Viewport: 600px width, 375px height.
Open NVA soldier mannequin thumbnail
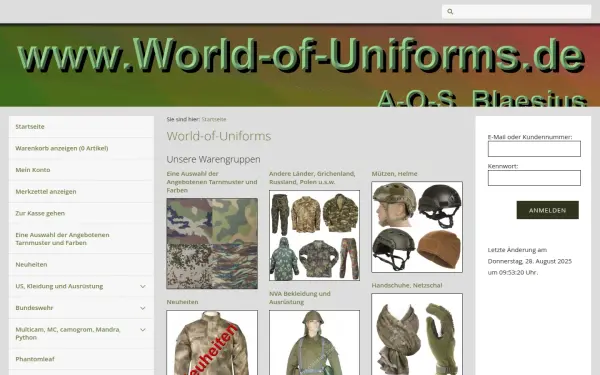click(x=314, y=342)
